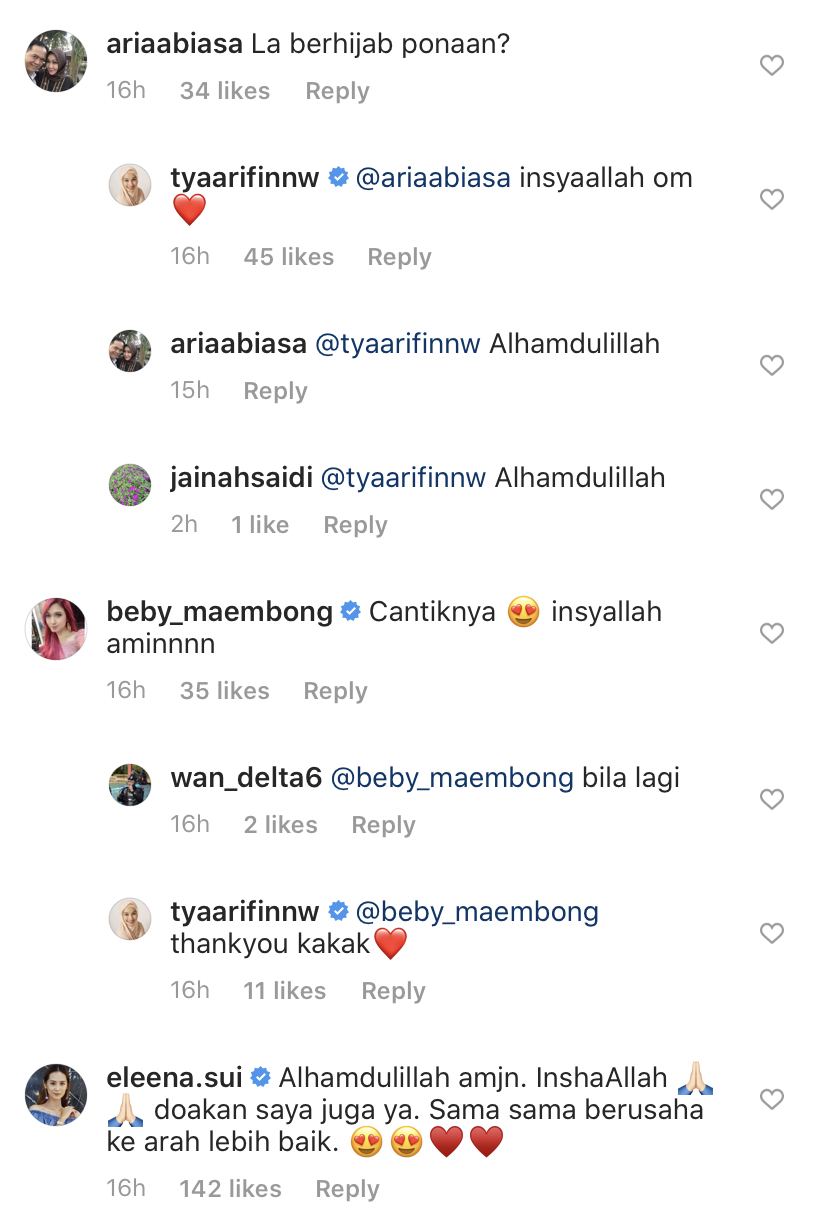Reply to beby_maembong's comment
The image size is (828, 1232).
[335, 691]
